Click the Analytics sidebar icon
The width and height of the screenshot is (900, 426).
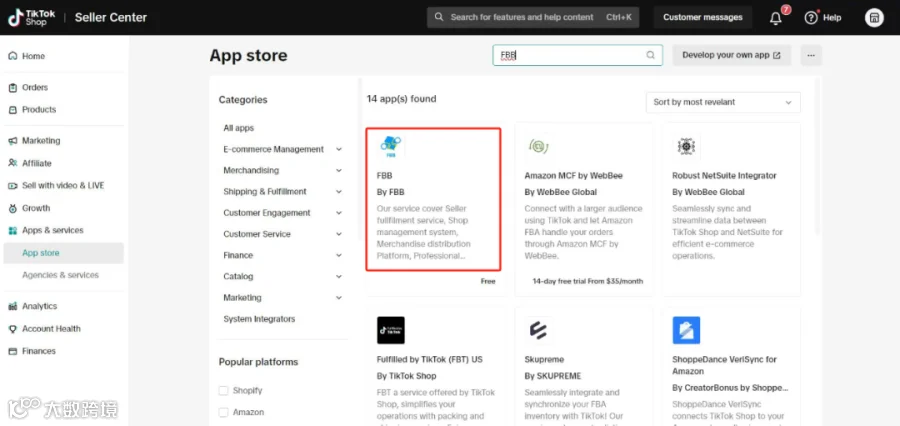click(x=13, y=306)
